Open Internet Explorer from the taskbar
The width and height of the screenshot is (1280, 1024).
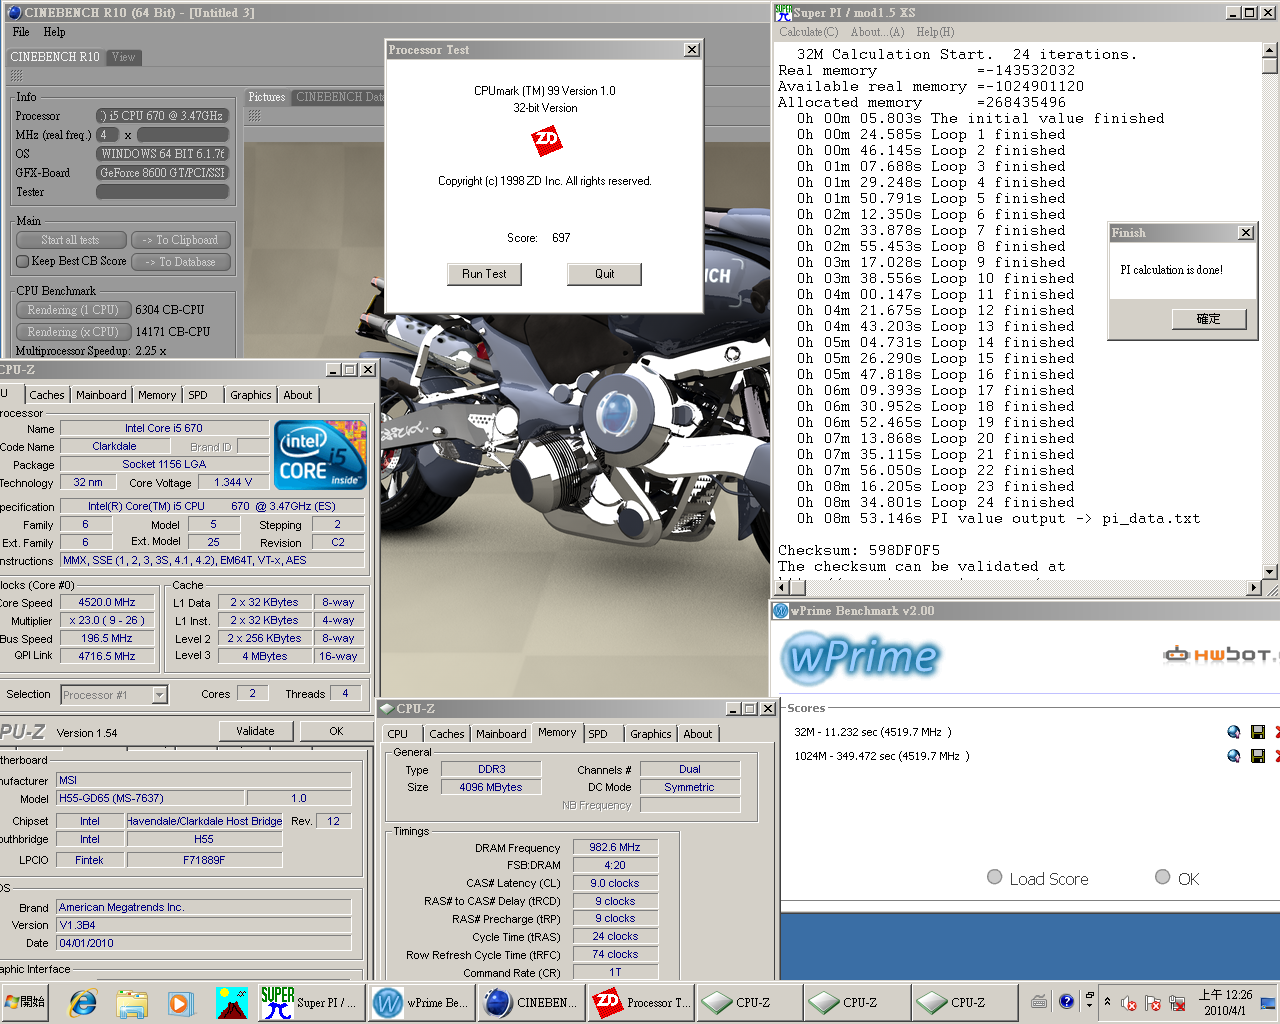point(83,1002)
